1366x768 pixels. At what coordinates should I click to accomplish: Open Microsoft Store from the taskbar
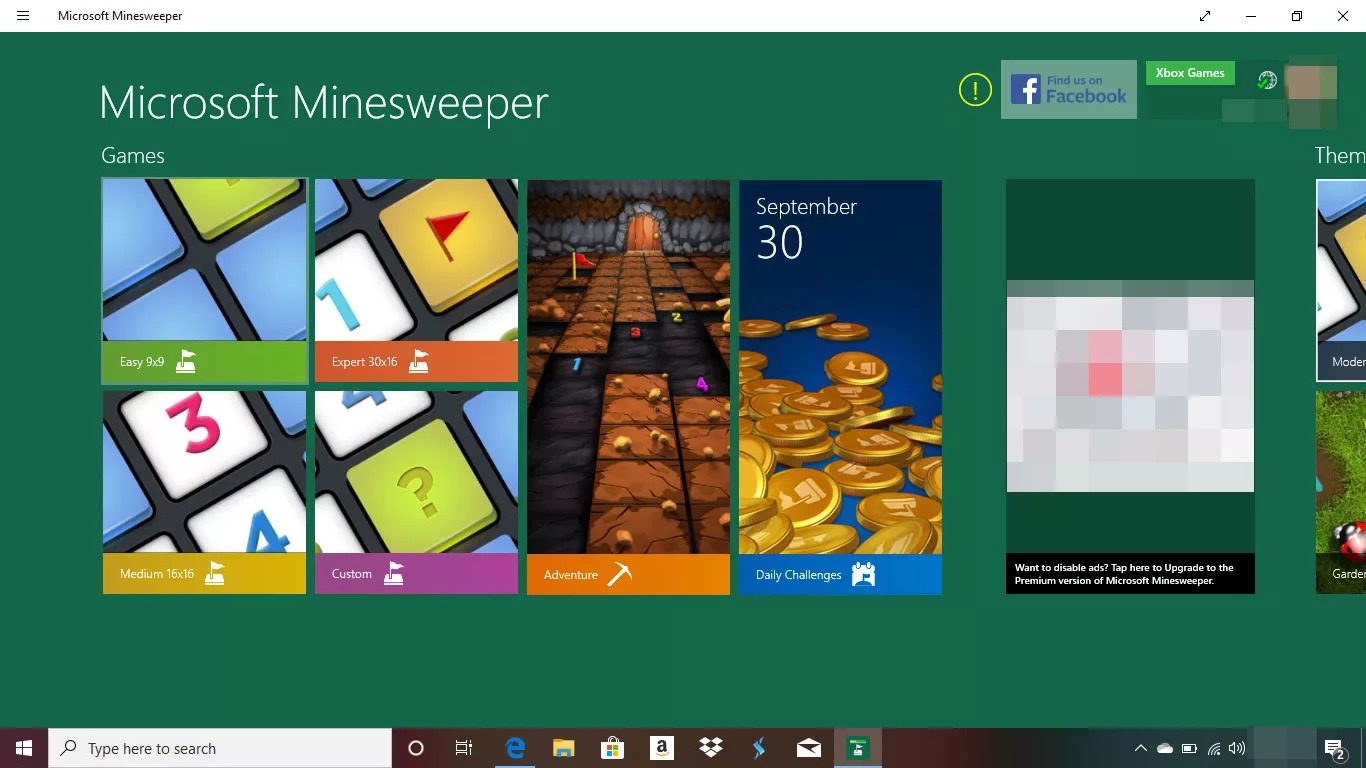point(612,748)
